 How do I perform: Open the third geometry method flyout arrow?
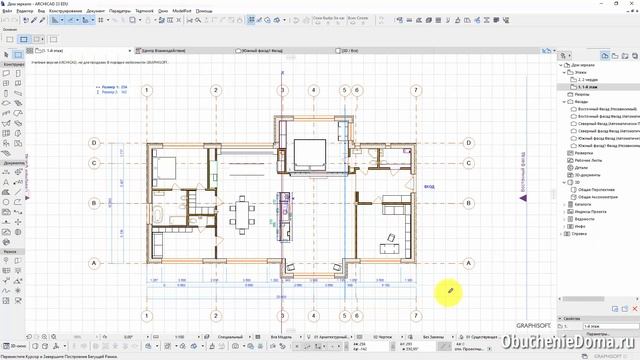coord(43,40)
